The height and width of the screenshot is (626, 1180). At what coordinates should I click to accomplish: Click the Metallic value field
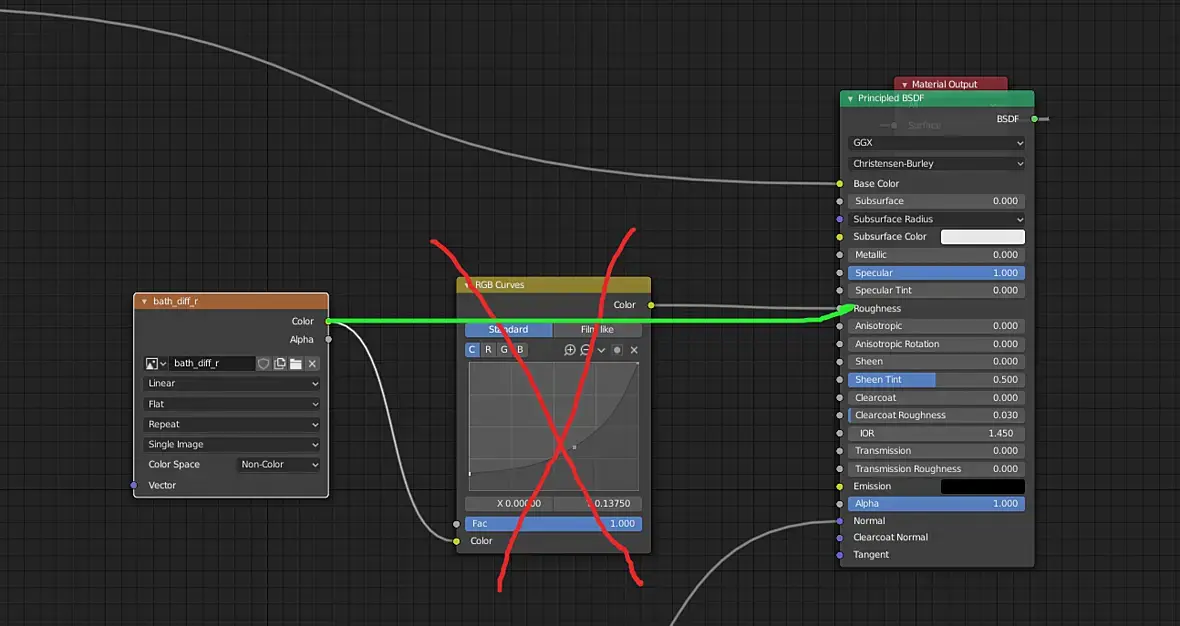[x=936, y=255]
